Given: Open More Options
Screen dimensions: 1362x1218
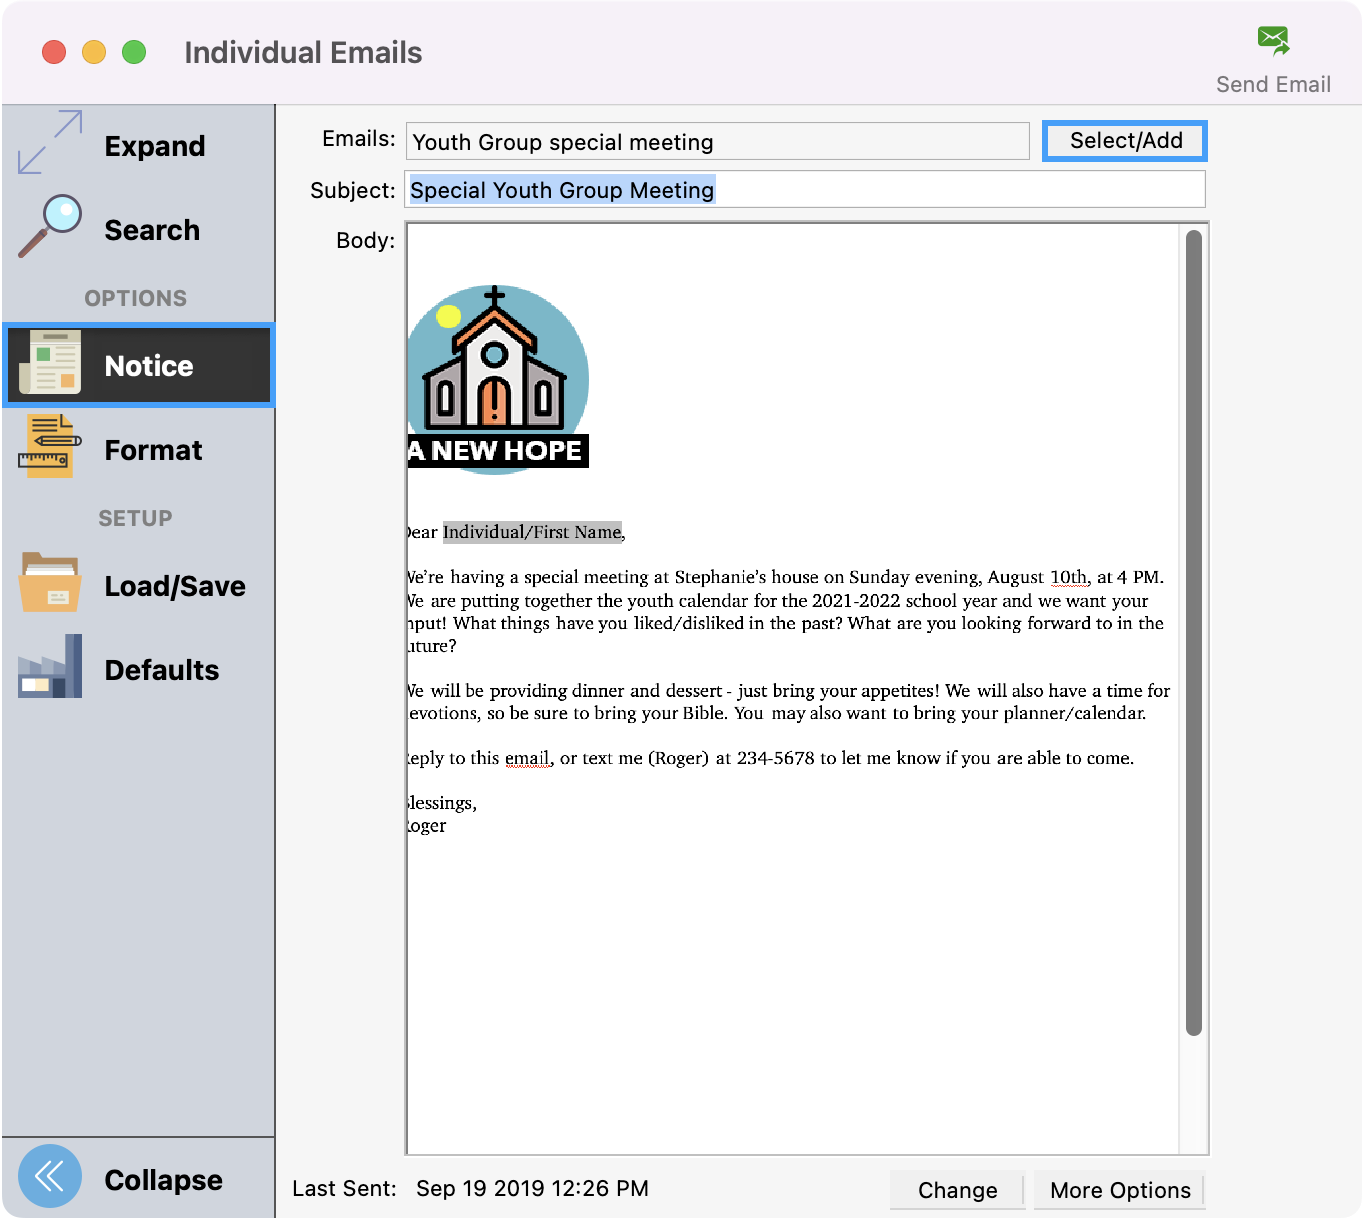Looking at the screenshot, I should (1119, 1190).
